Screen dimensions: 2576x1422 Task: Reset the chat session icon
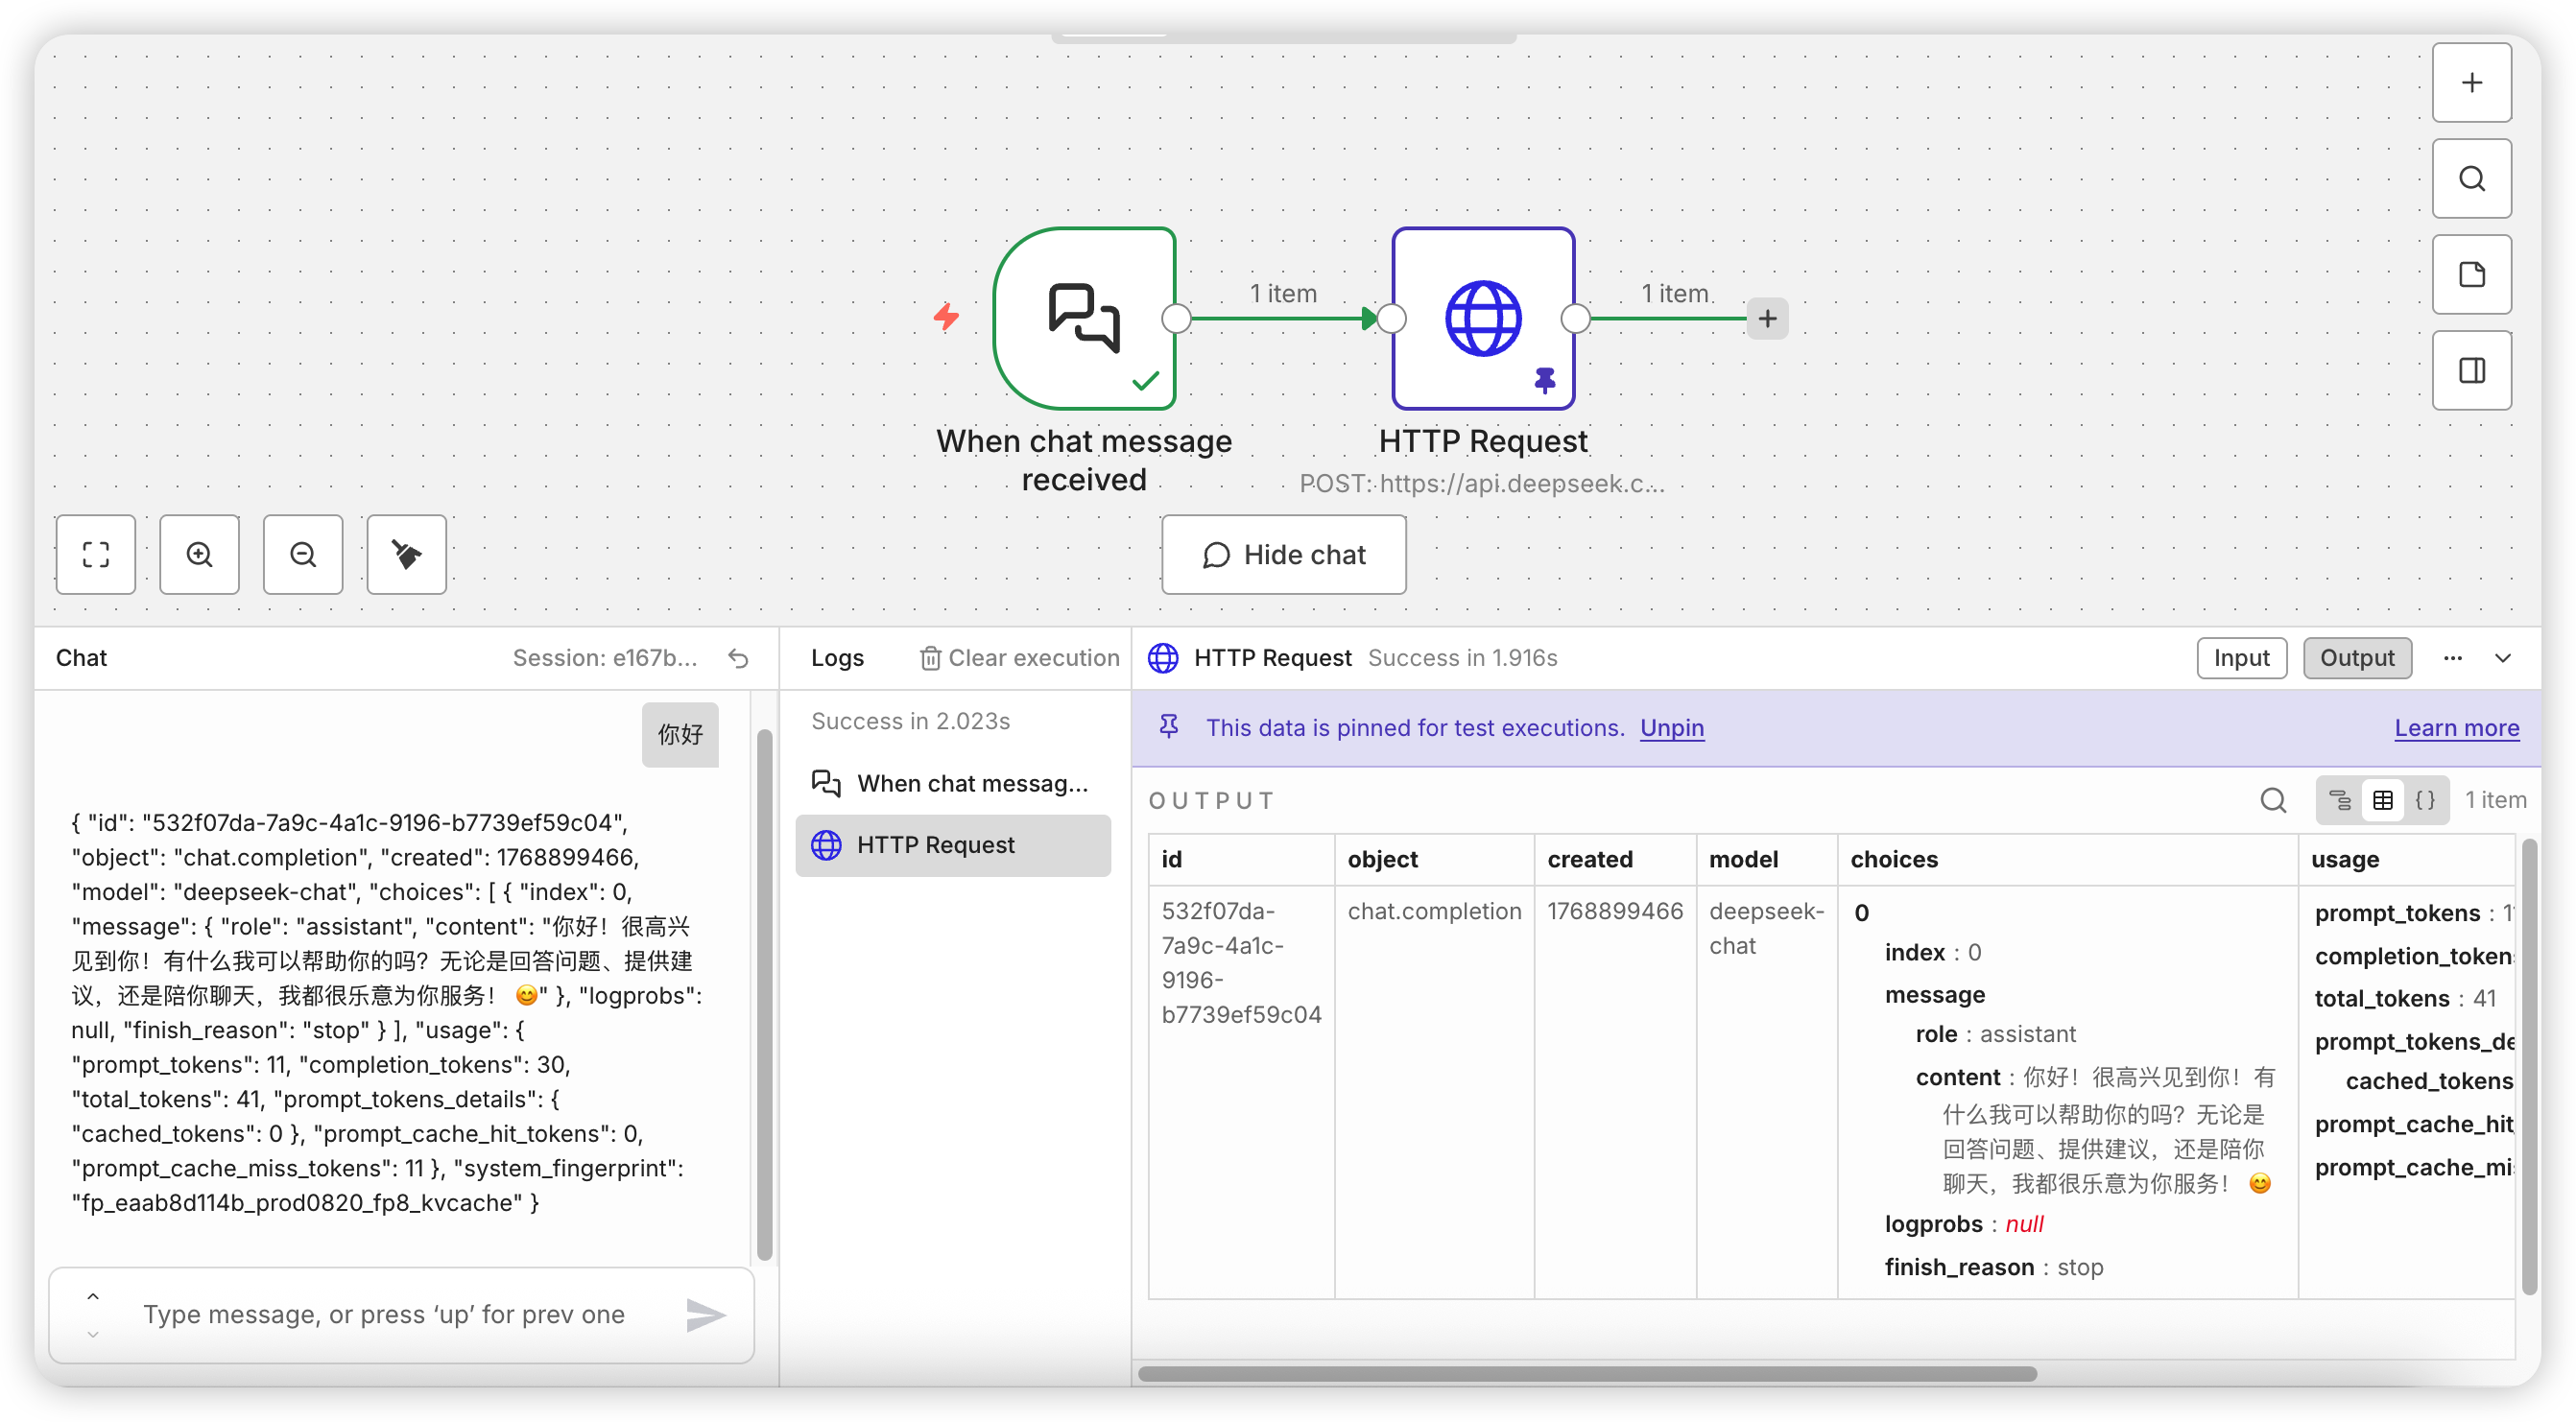(x=738, y=658)
